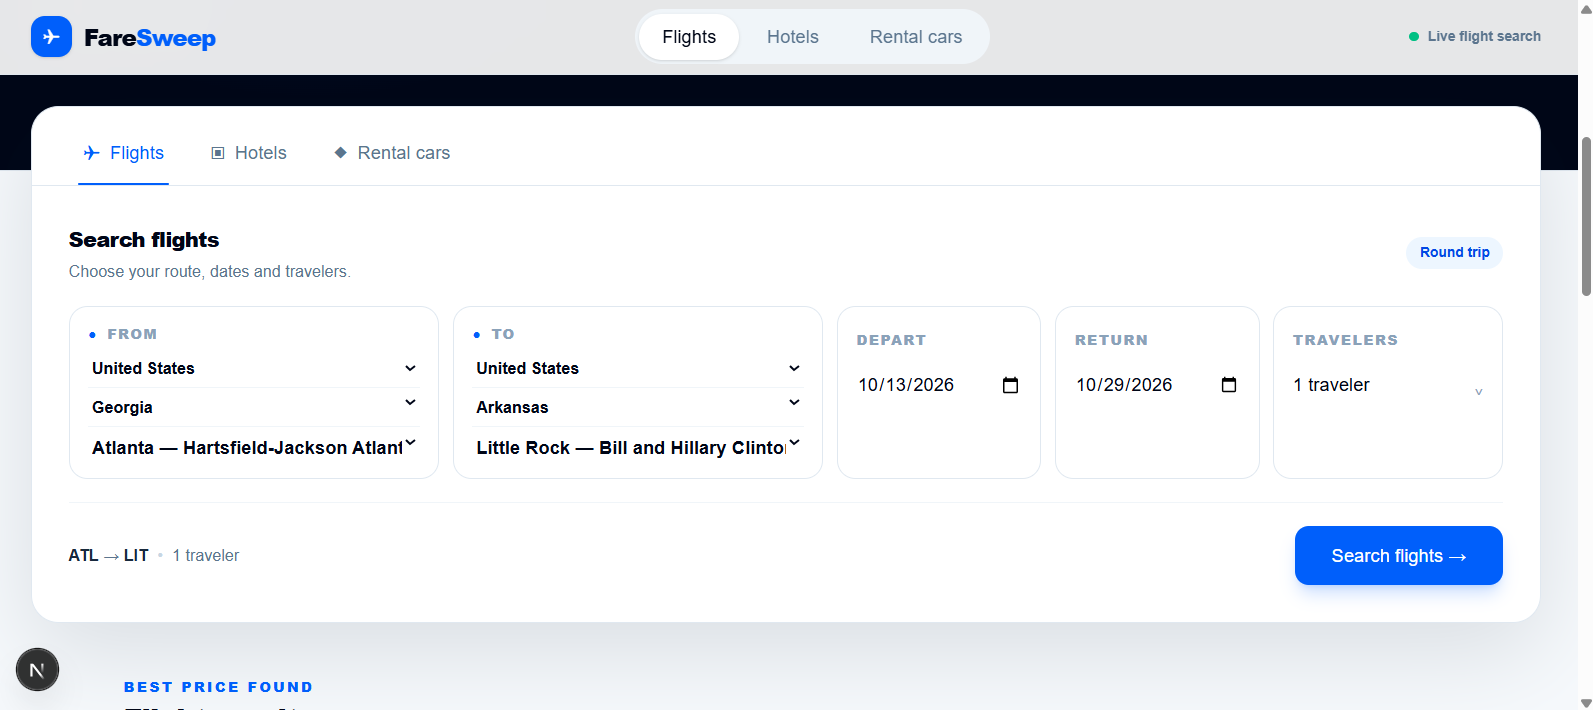The width and height of the screenshot is (1593, 710).
Task: Click the 'Choose your route, dates and travelers.' subtitle
Action: (x=210, y=272)
